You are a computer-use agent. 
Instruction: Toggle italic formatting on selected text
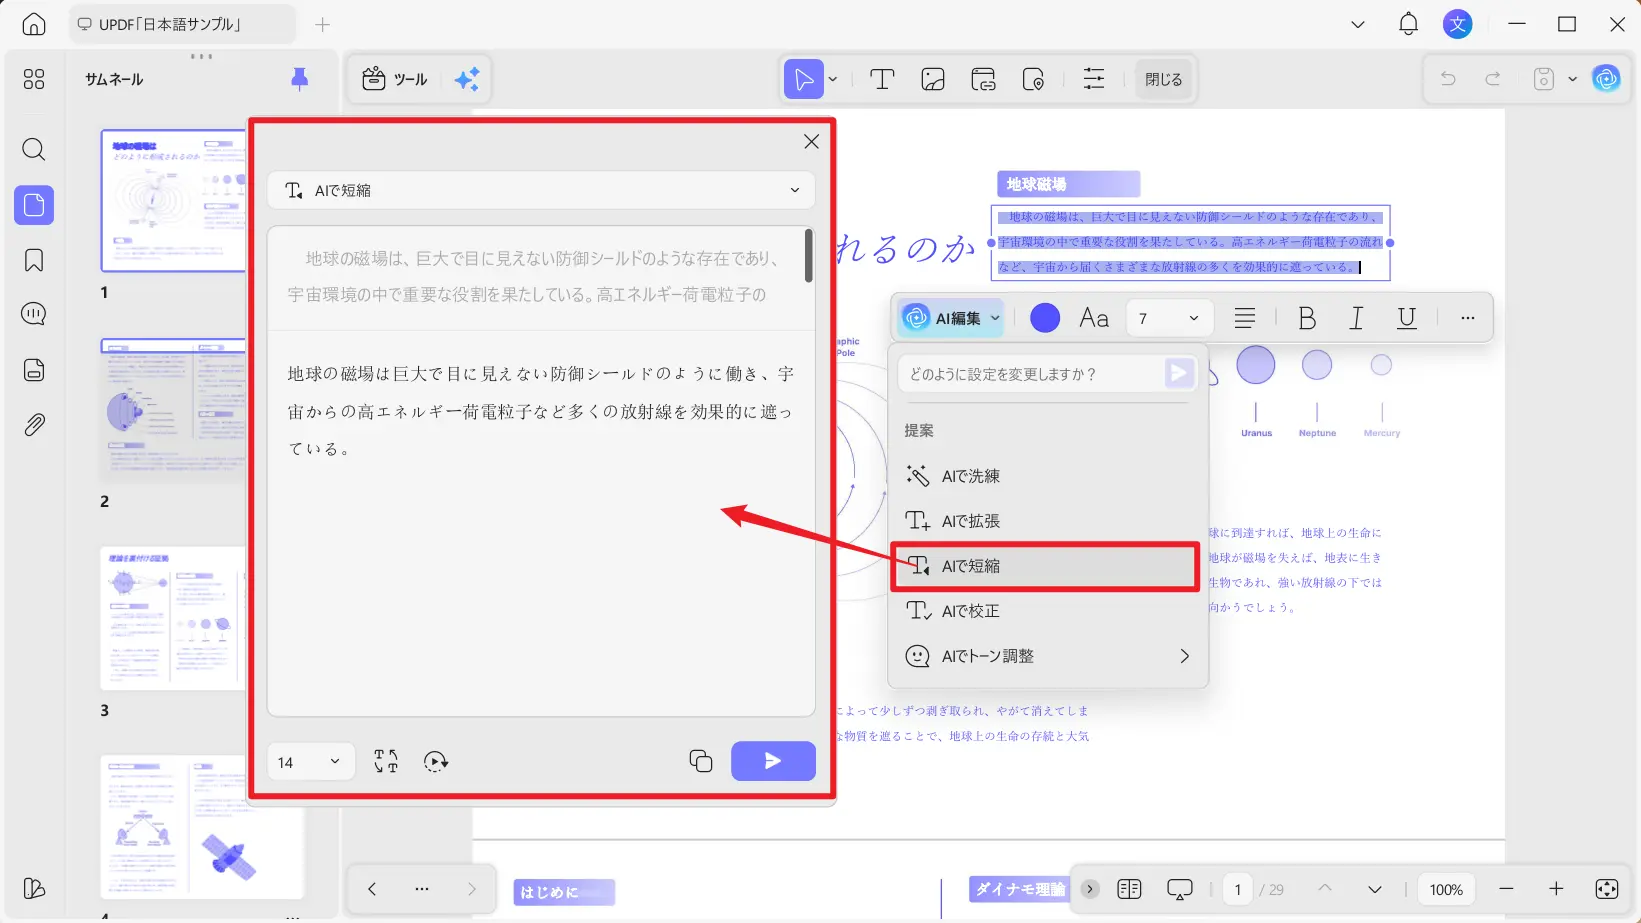tap(1356, 317)
